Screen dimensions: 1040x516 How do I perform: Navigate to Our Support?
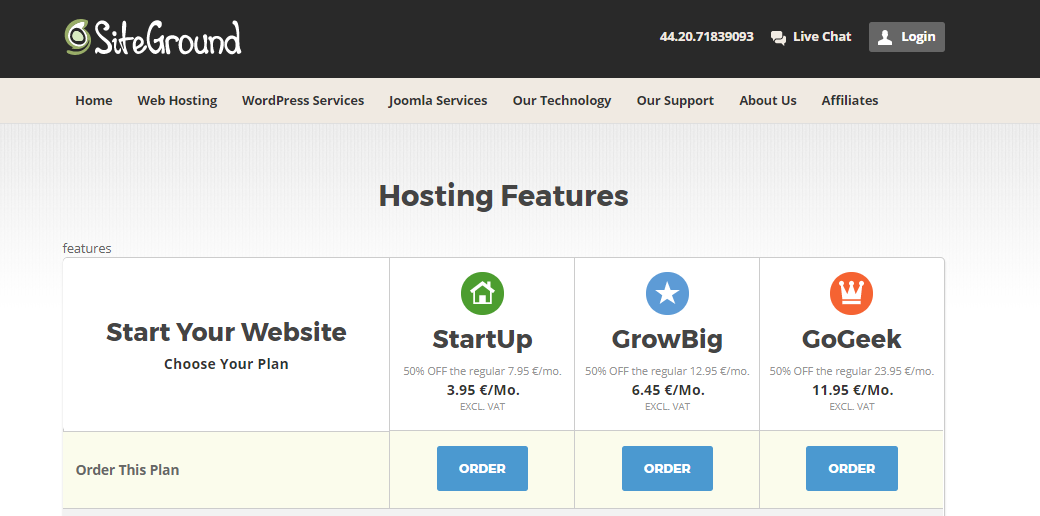click(675, 100)
